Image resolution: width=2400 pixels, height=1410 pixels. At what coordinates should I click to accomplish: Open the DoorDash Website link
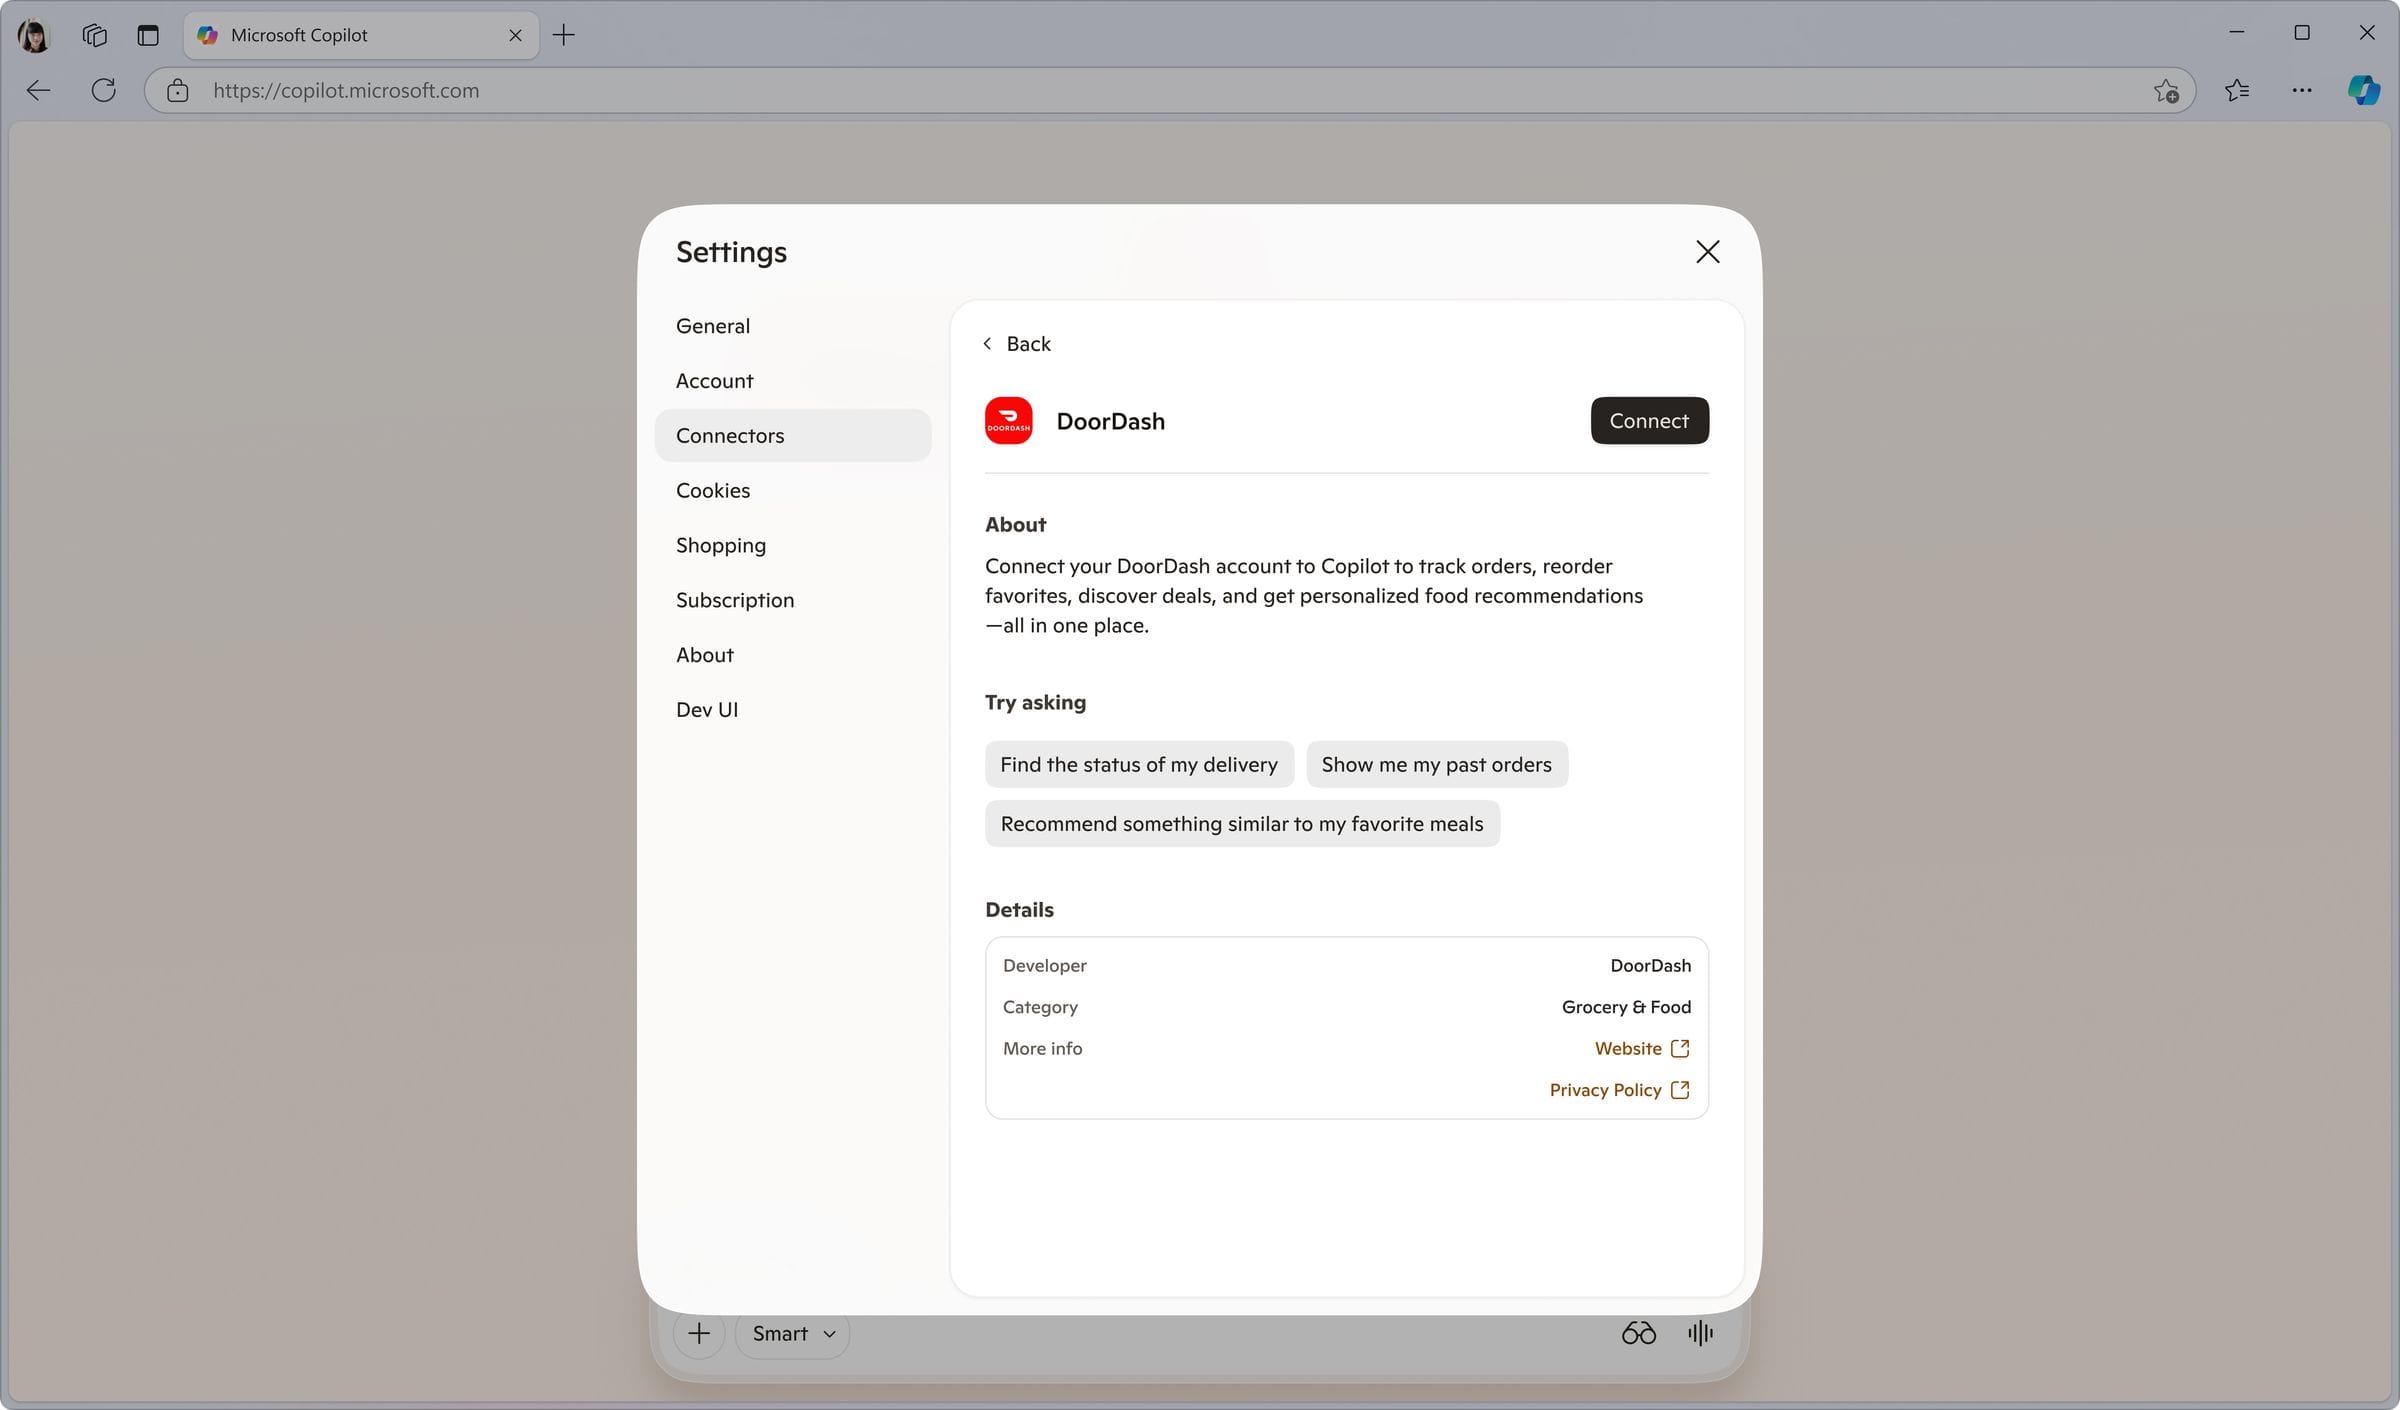tap(1642, 1049)
